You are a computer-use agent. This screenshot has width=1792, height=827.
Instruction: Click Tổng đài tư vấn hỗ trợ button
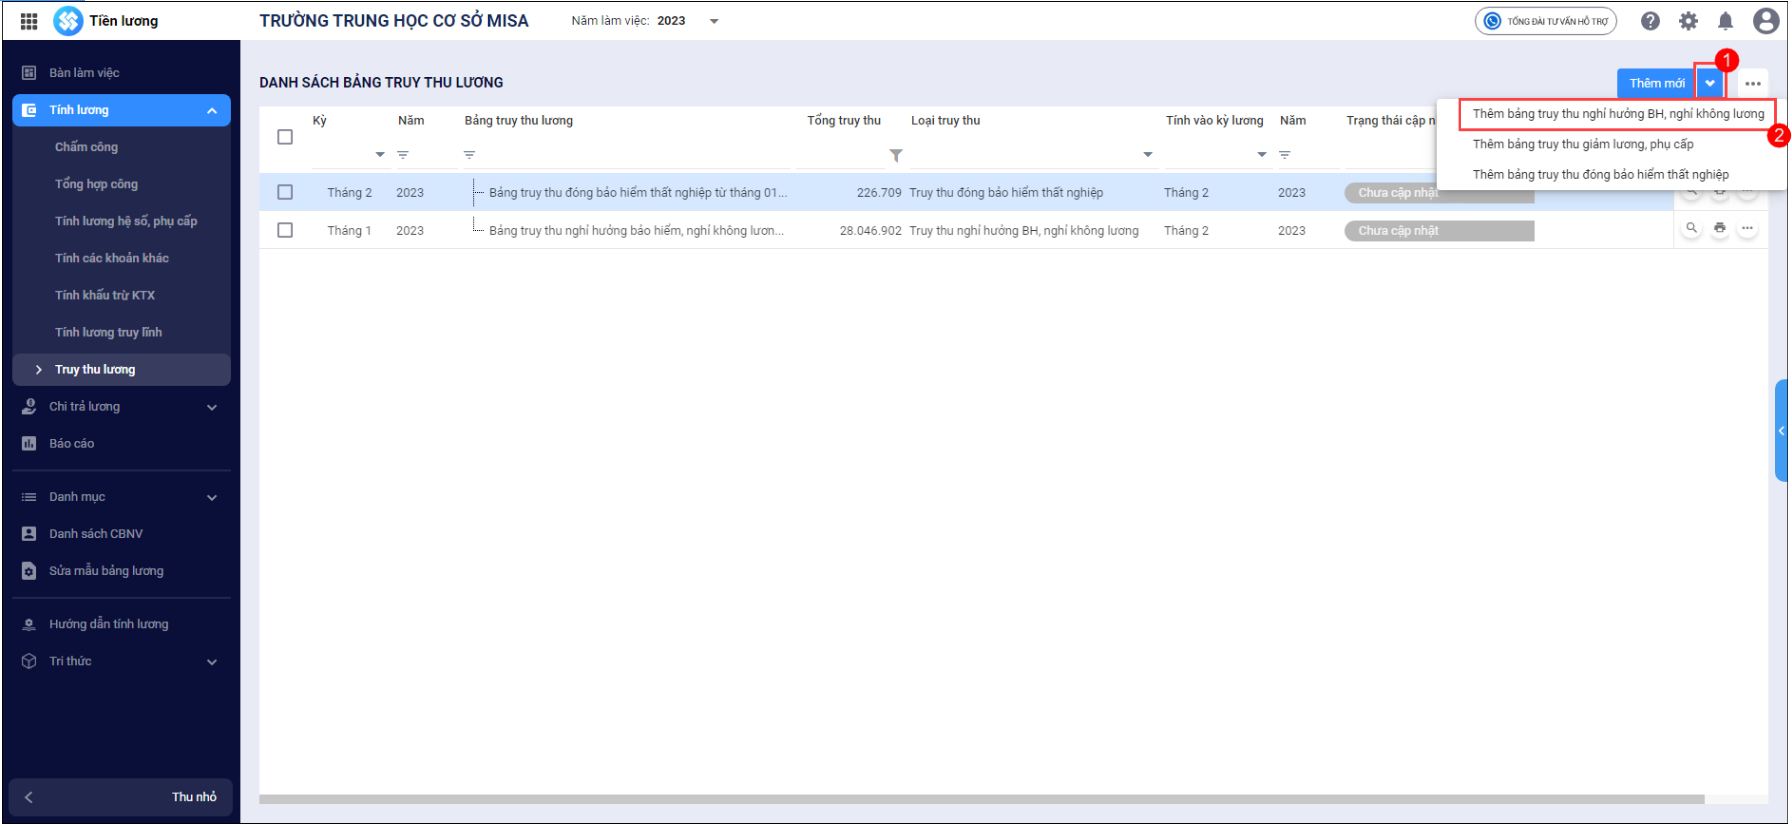coord(1546,21)
